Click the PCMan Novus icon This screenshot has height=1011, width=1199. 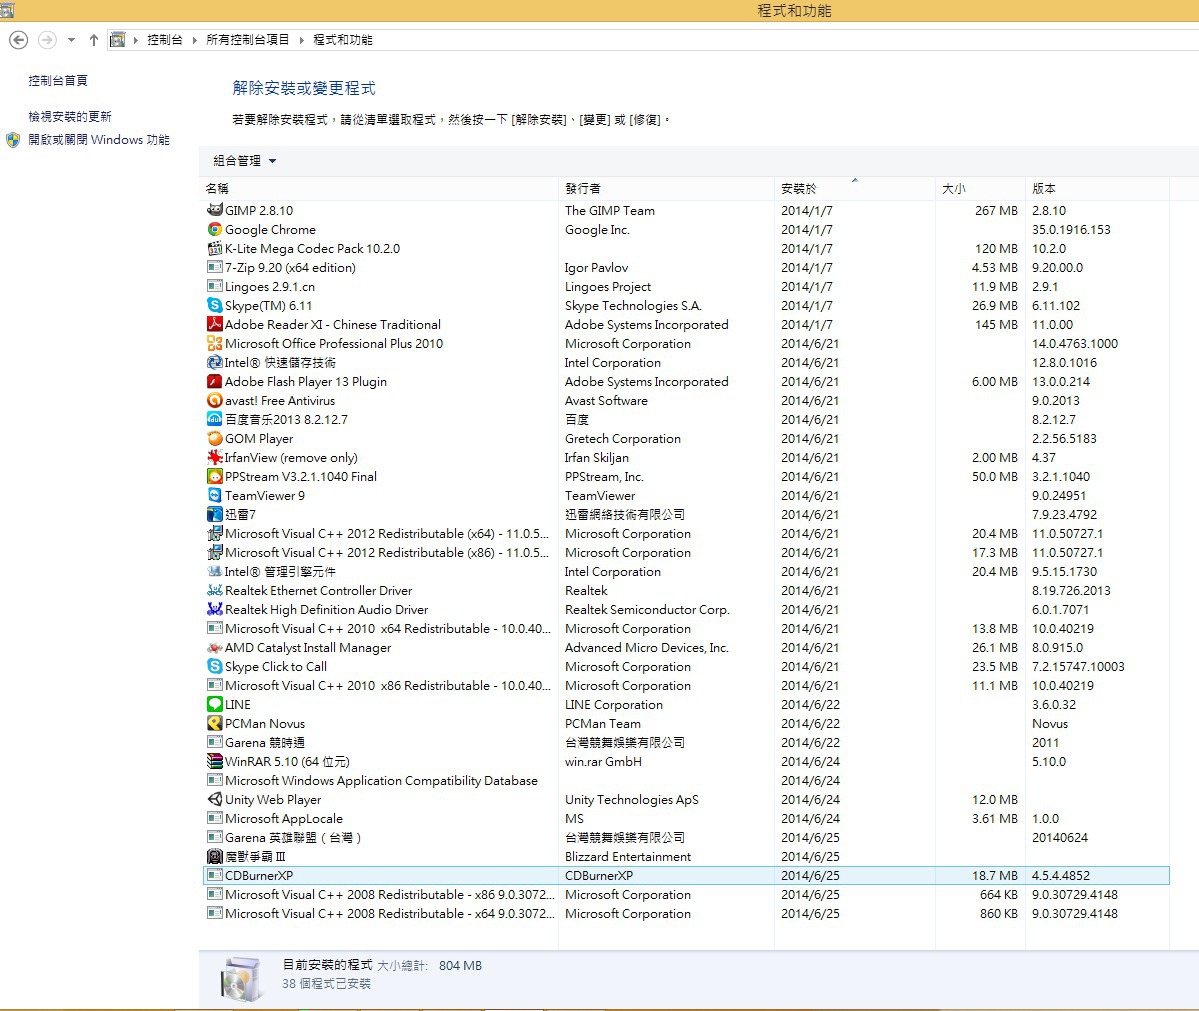[x=215, y=723]
